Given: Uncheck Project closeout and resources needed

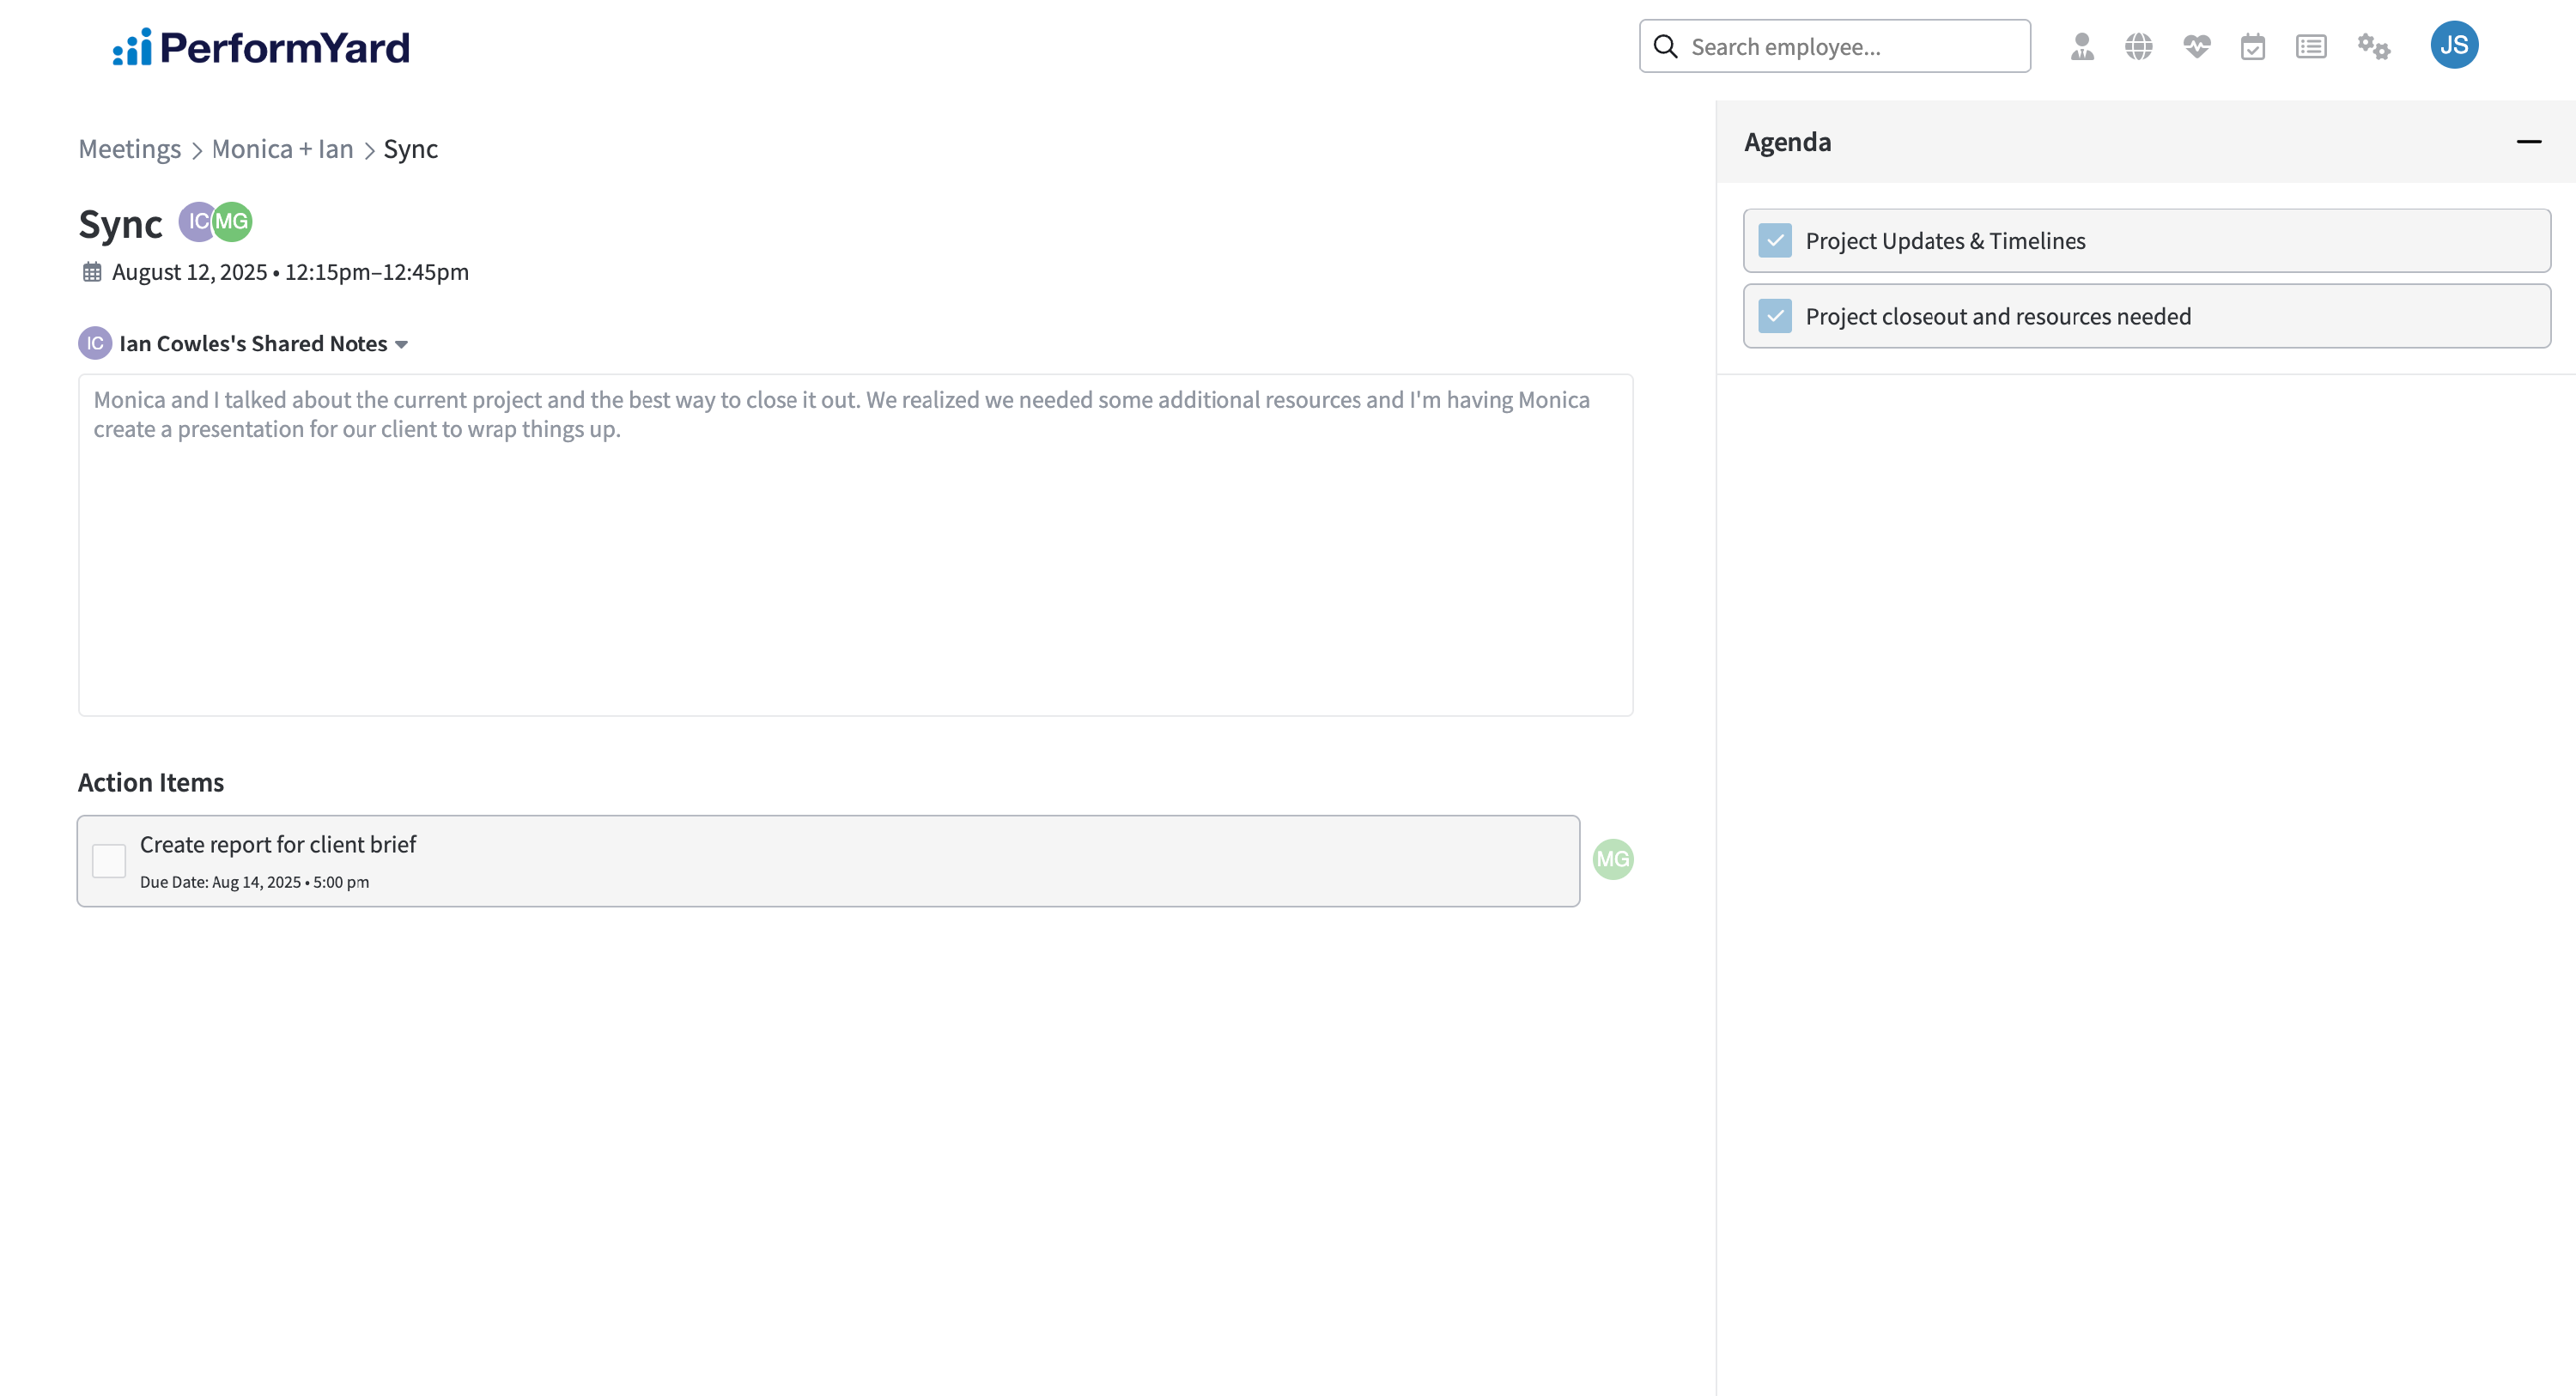Looking at the screenshot, I should tap(1775, 316).
